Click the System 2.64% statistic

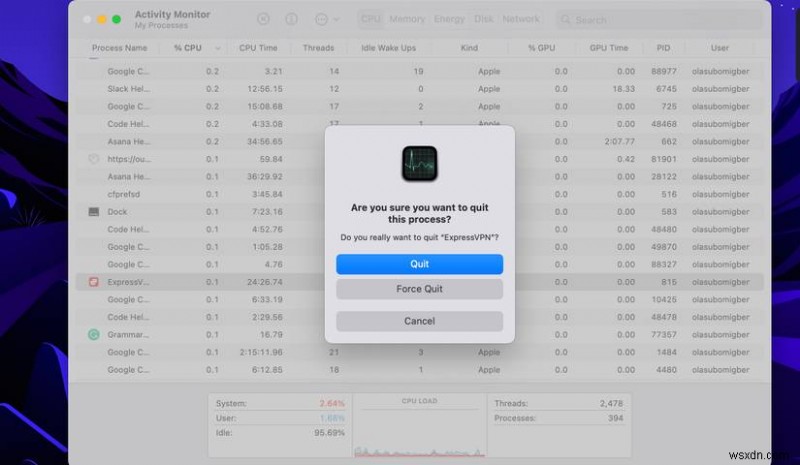point(280,403)
